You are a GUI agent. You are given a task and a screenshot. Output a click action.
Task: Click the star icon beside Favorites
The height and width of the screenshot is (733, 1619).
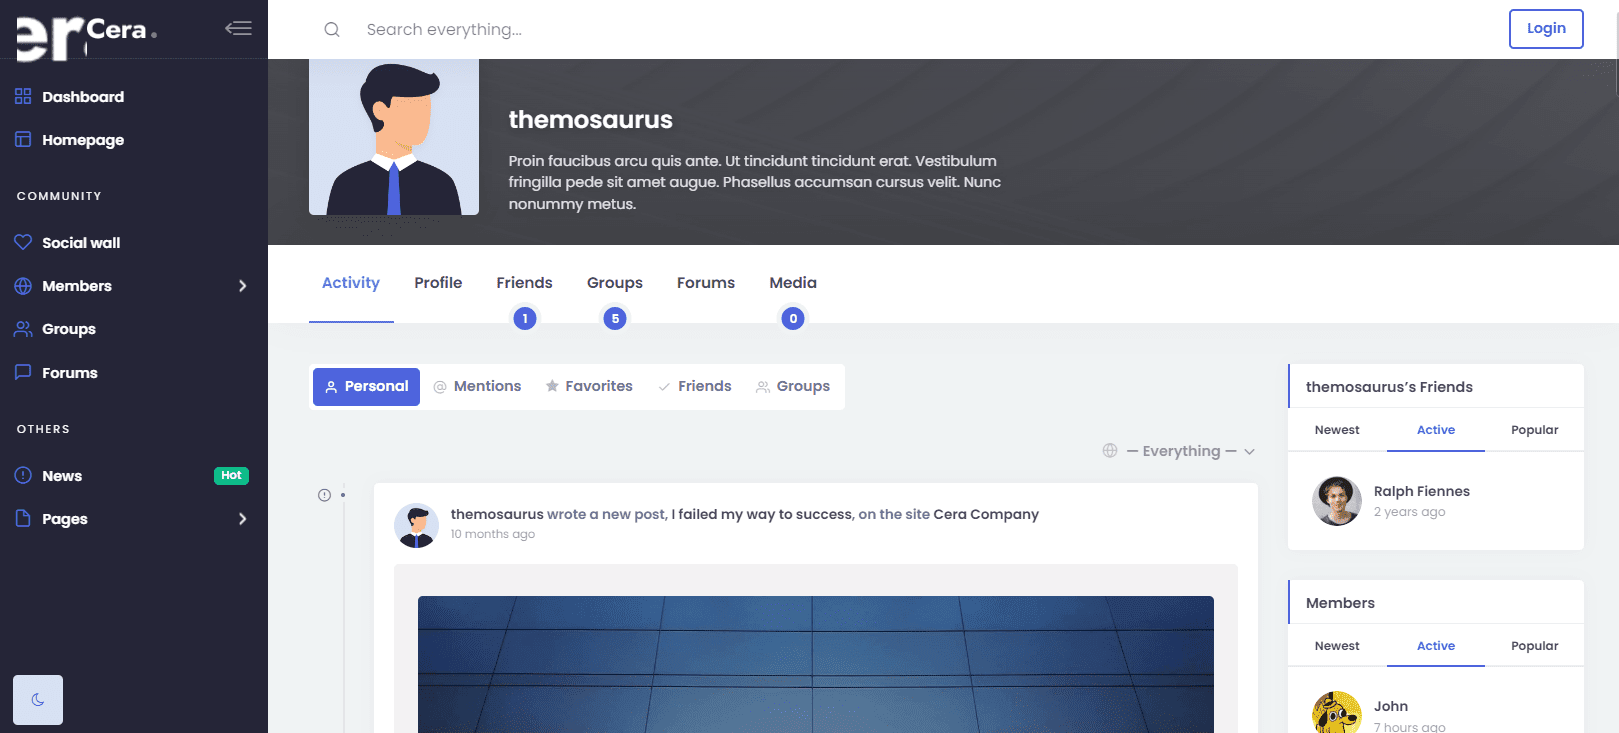(x=552, y=386)
